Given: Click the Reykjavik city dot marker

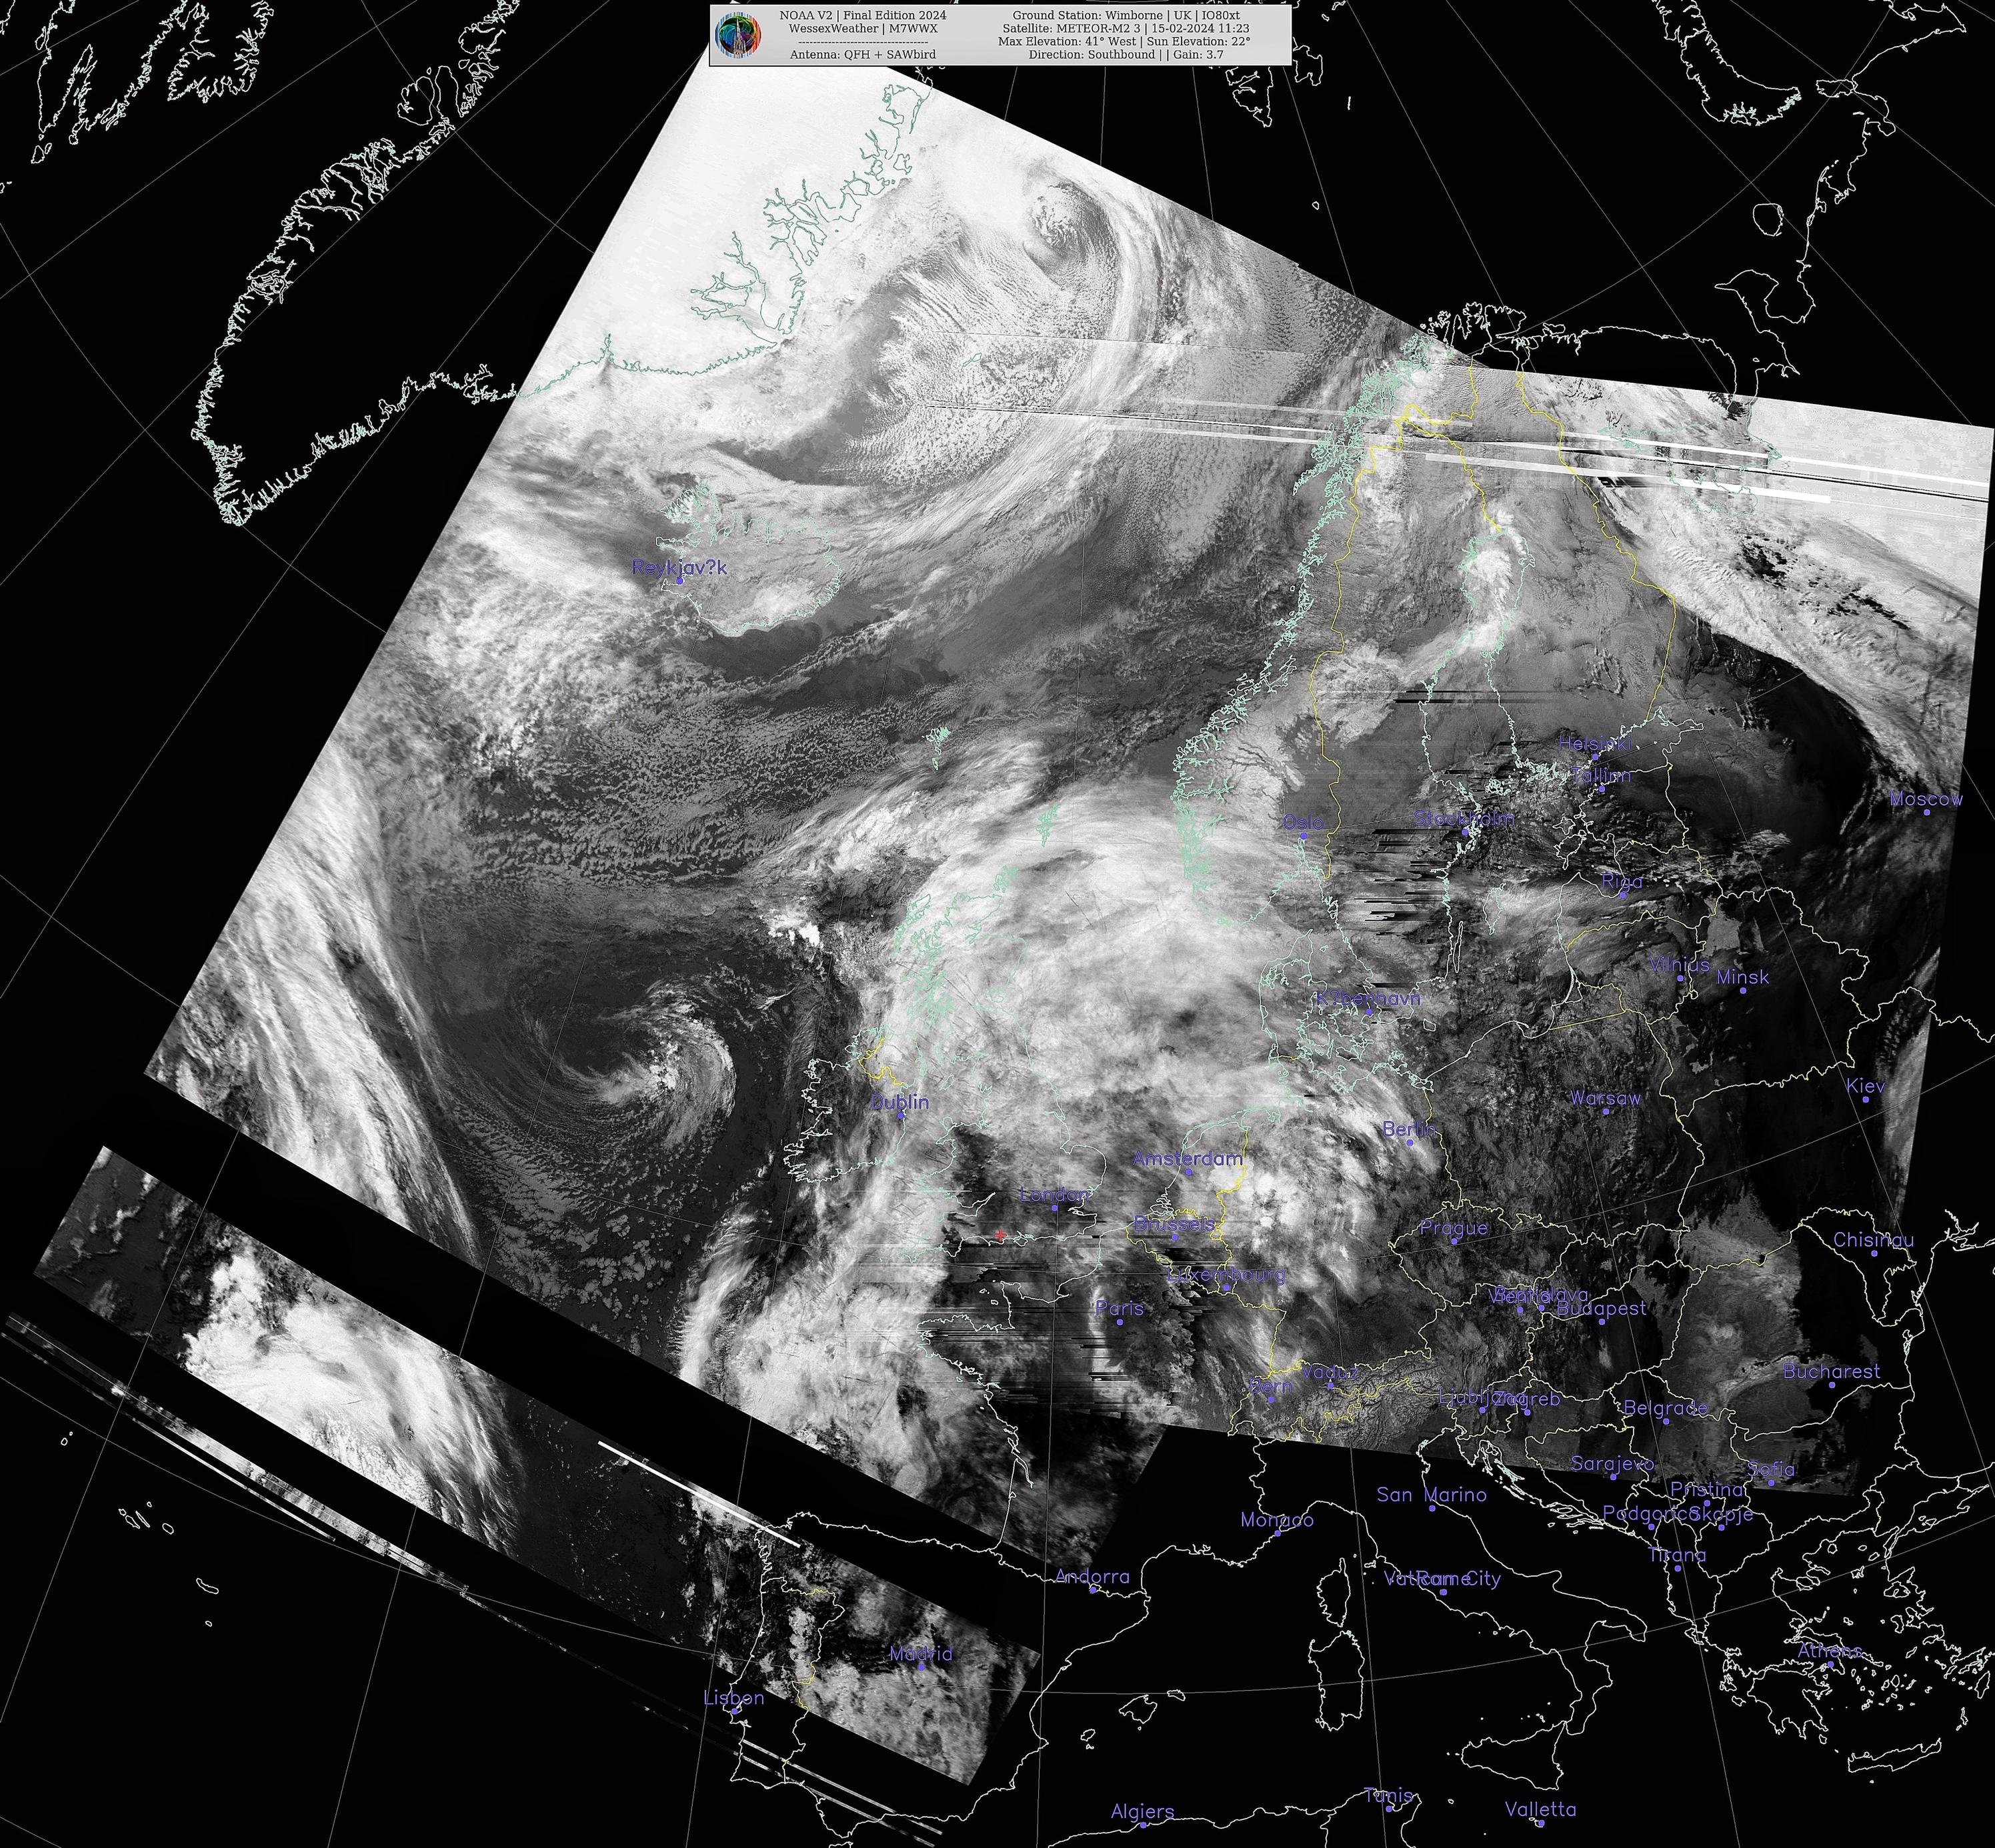Looking at the screenshot, I should point(680,580).
